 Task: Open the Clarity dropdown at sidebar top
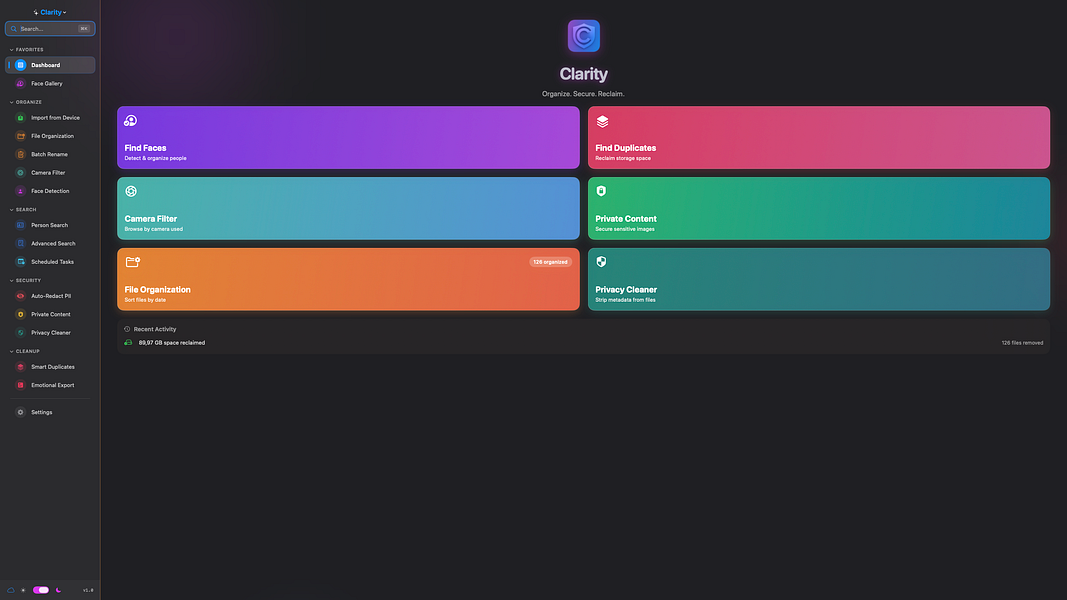pos(50,12)
